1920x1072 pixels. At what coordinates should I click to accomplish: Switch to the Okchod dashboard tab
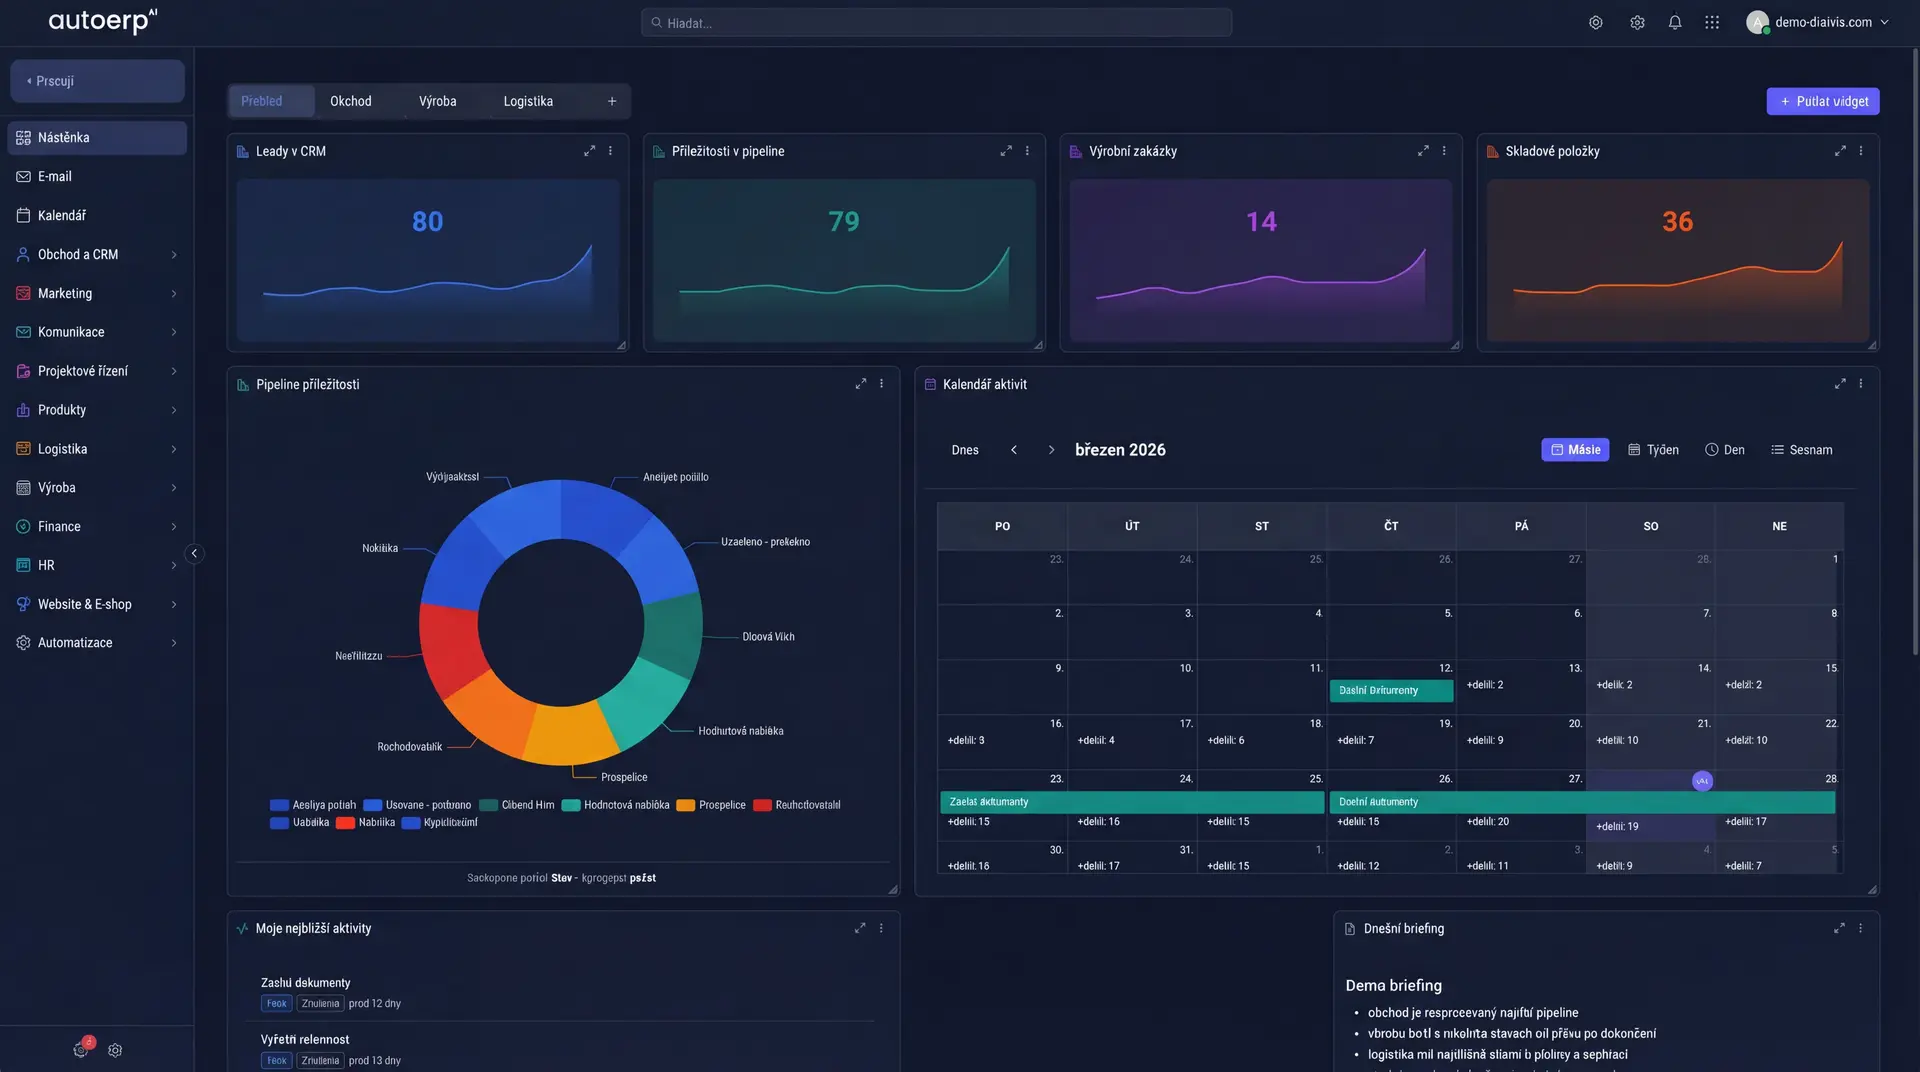tap(351, 101)
